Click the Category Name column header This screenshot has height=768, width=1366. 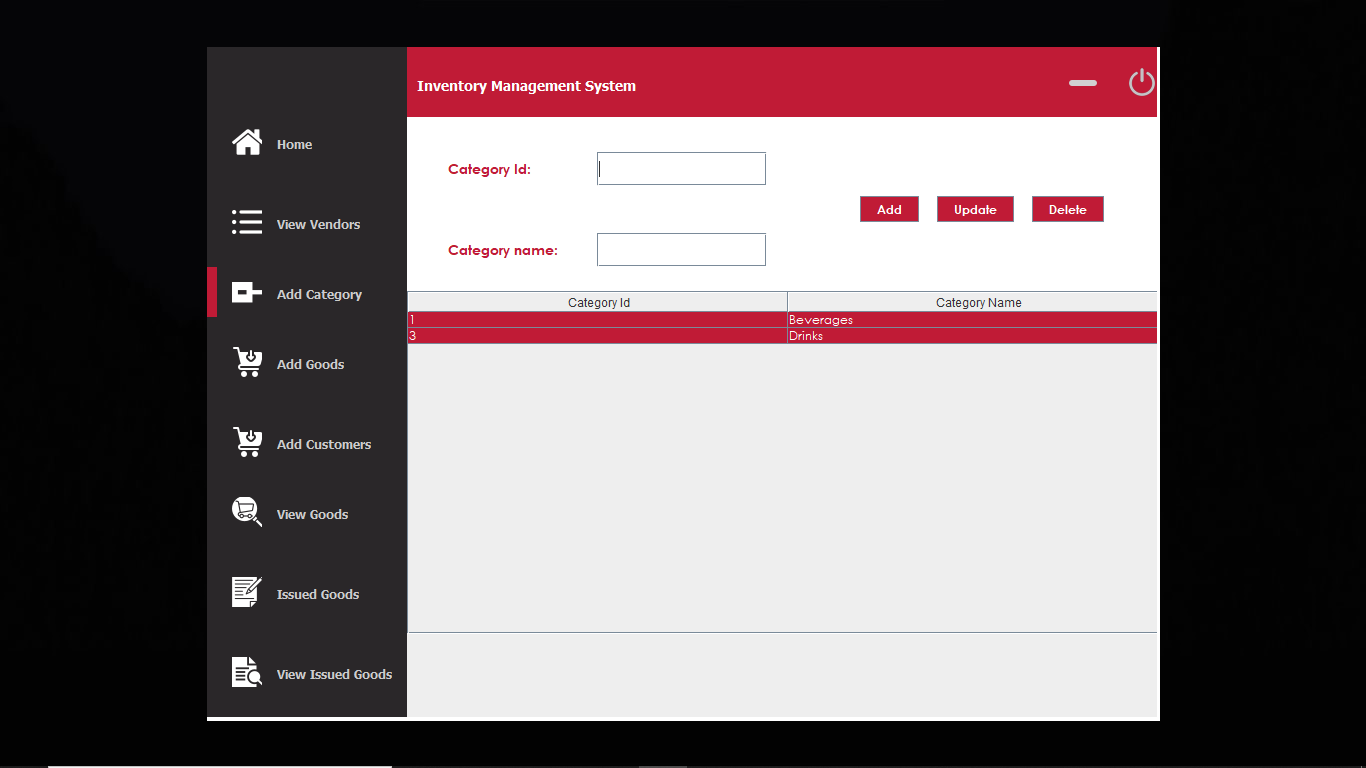(972, 302)
